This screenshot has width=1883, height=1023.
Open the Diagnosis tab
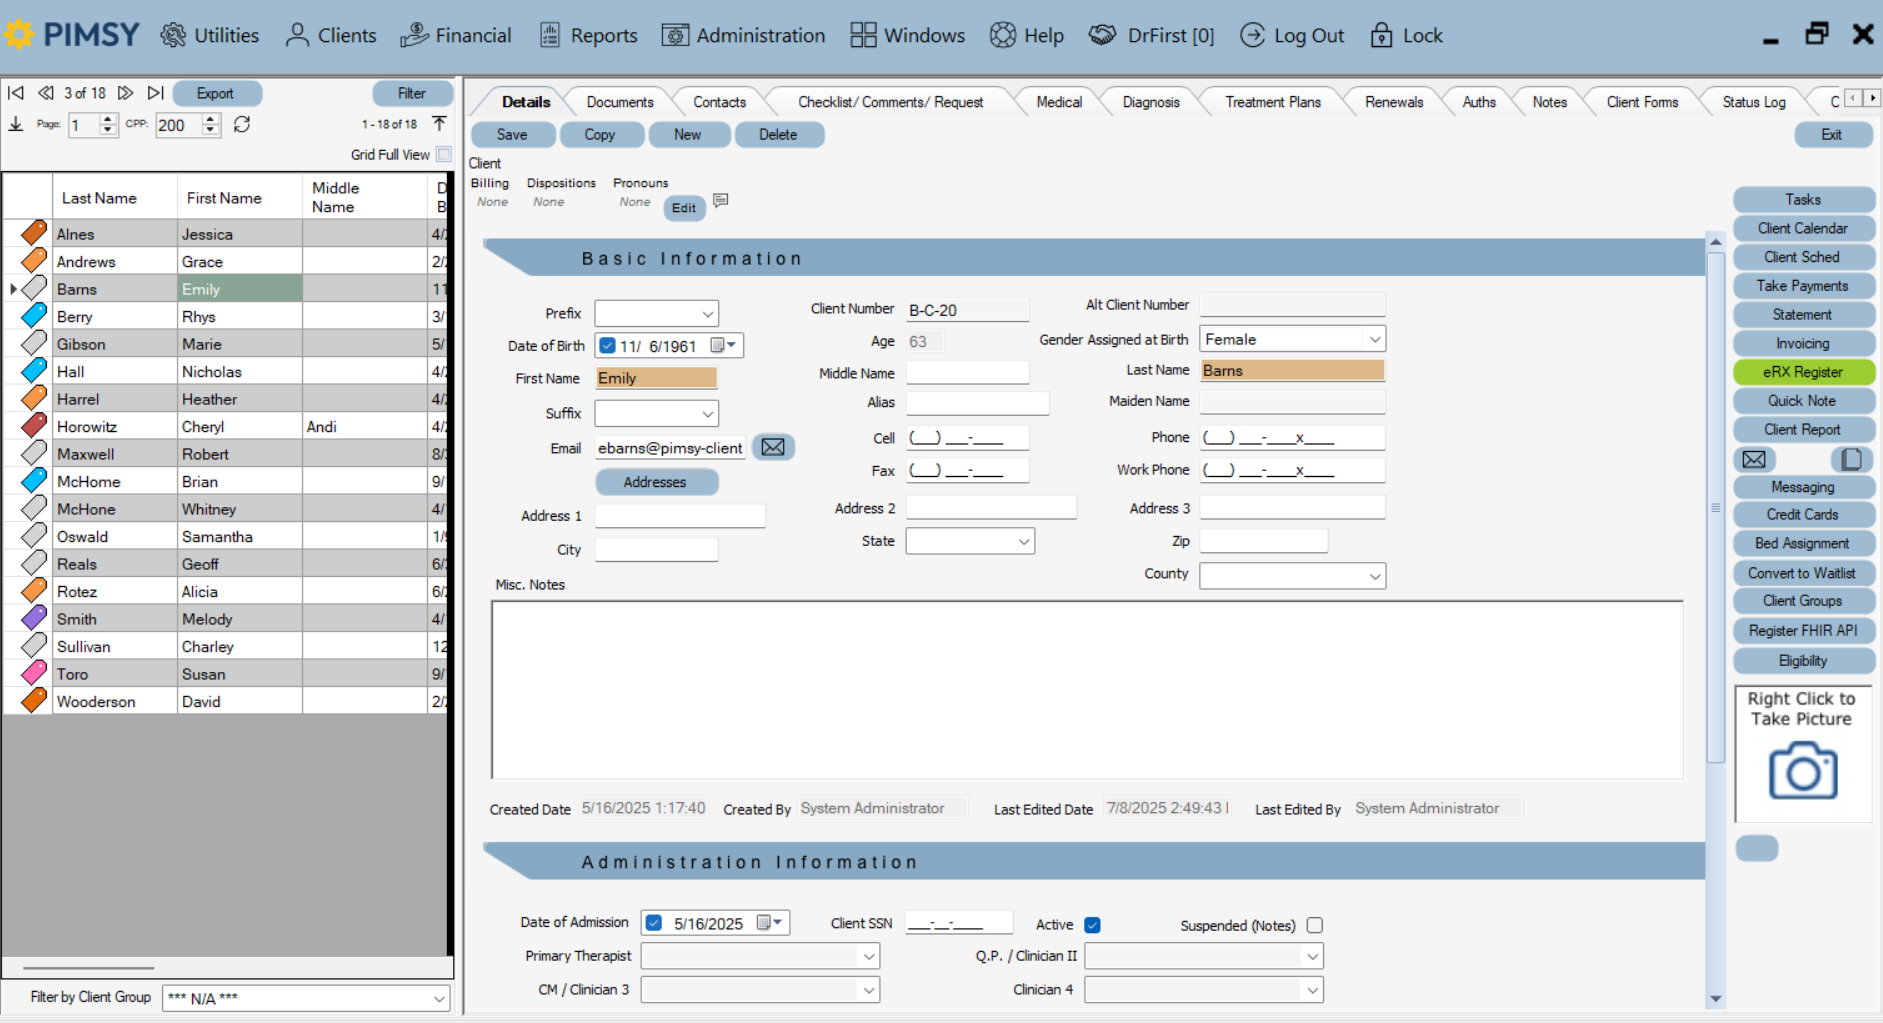point(1150,101)
